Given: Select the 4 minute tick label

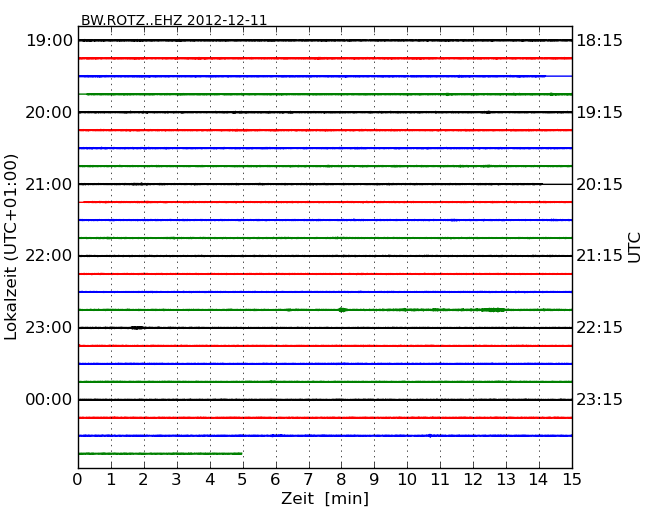Looking at the screenshot, I should 210,480.
